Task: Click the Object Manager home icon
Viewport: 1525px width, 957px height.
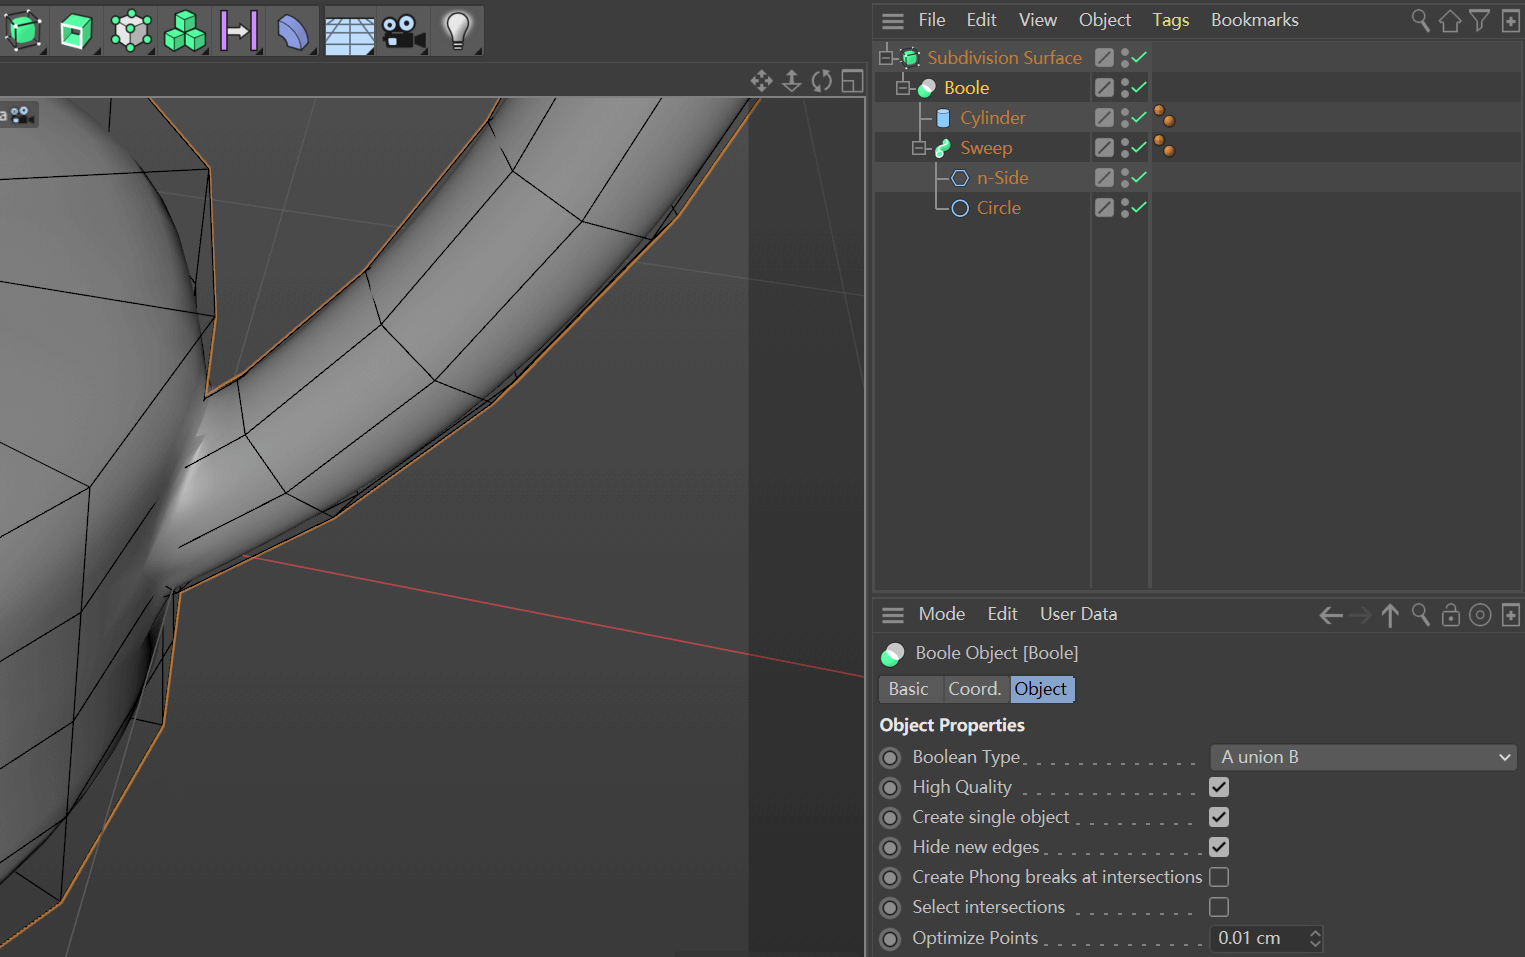Action: click(1450, 20)
